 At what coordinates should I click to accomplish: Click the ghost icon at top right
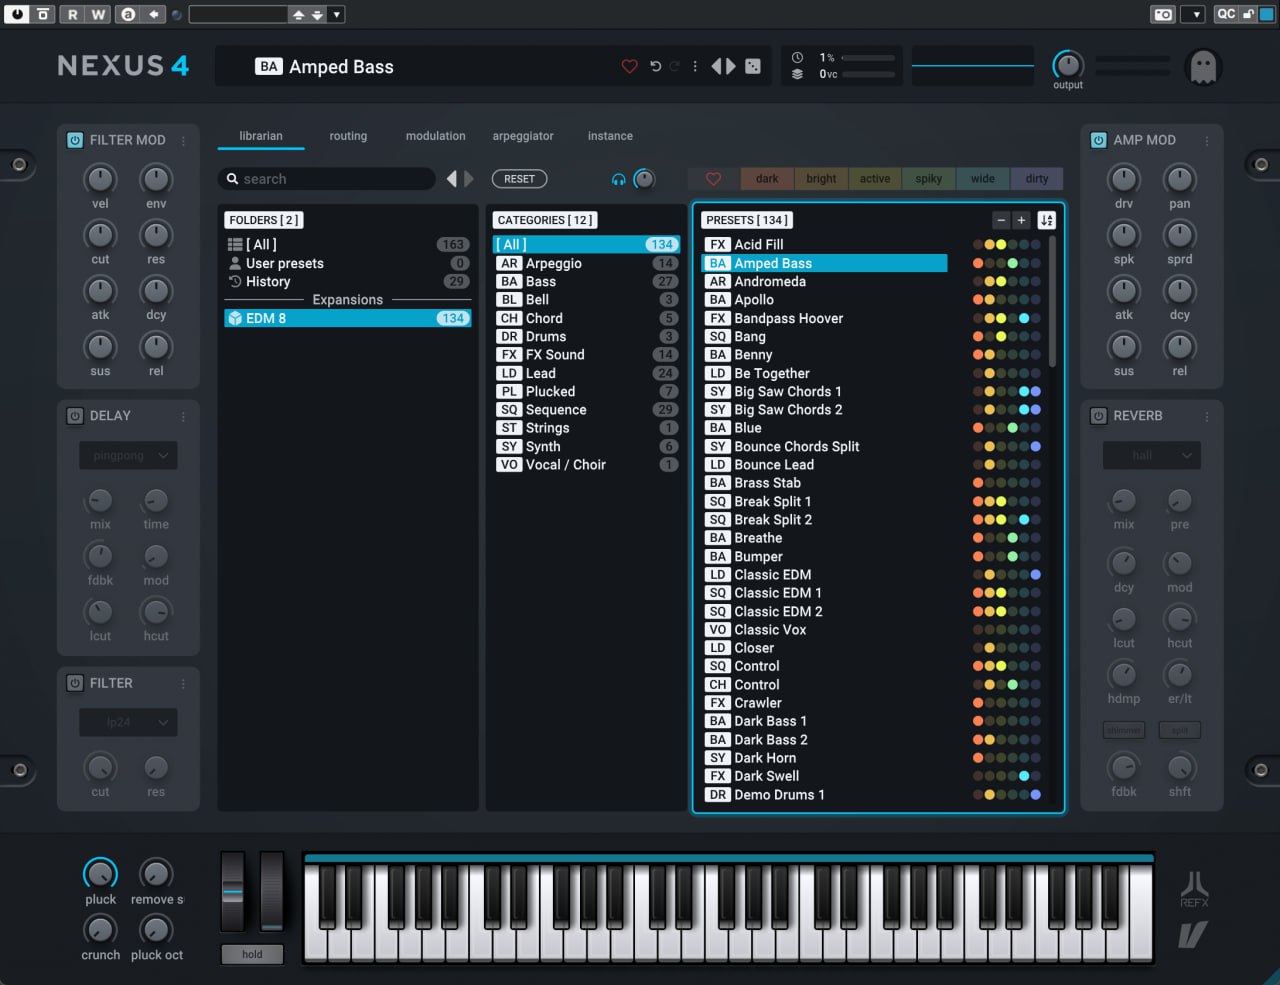(x=1201, y=67)
